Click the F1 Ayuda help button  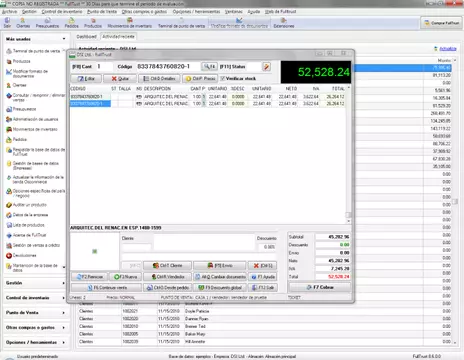(263, 277)
